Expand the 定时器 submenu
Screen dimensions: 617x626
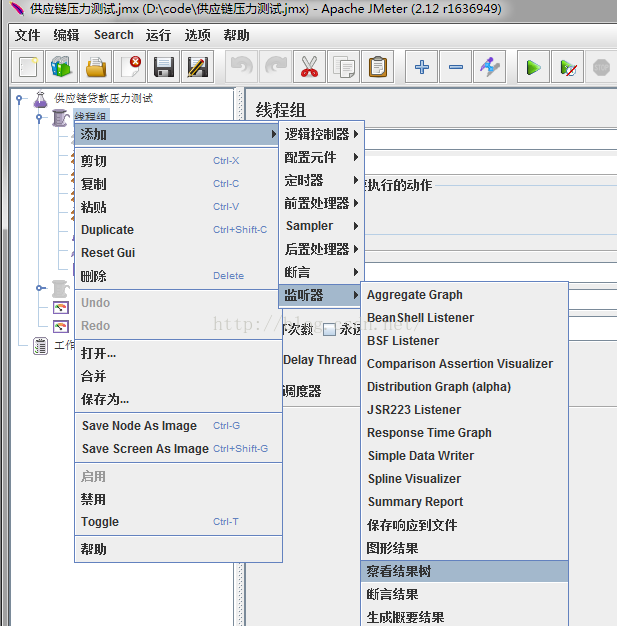[x=321, y=180]
